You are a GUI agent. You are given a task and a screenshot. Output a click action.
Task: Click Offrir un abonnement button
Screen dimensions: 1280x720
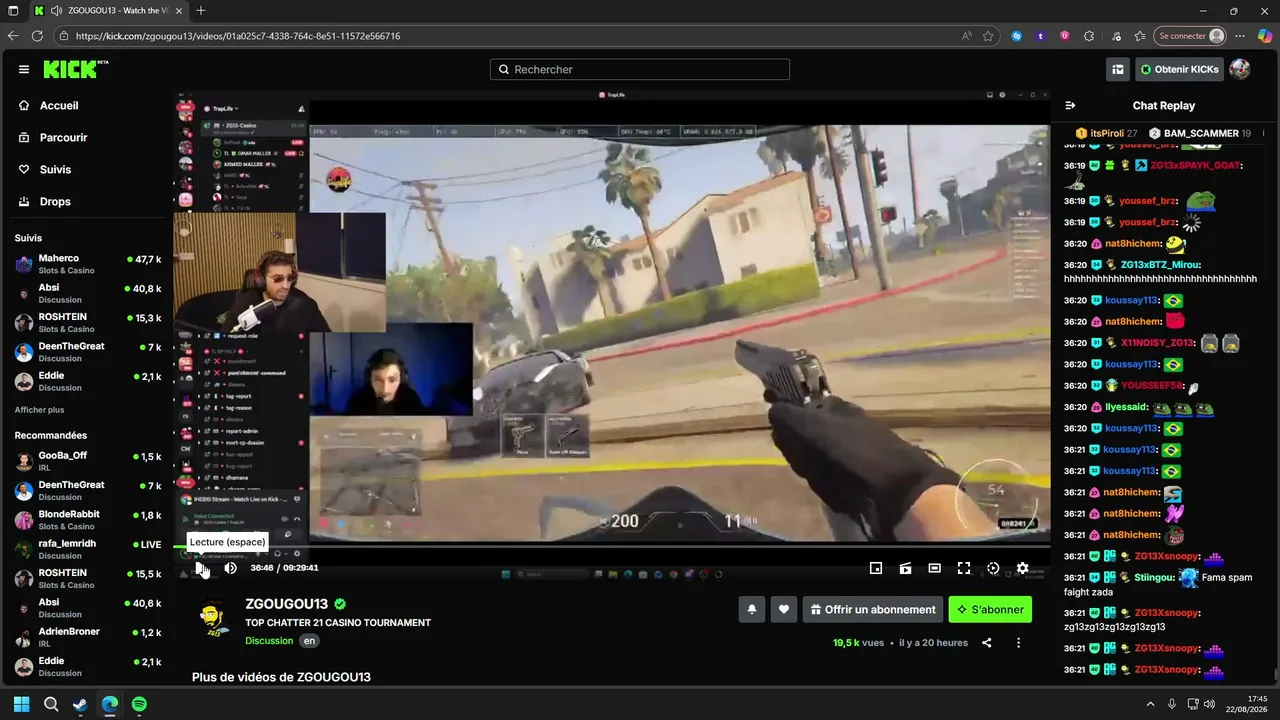(x=873, y=609)
